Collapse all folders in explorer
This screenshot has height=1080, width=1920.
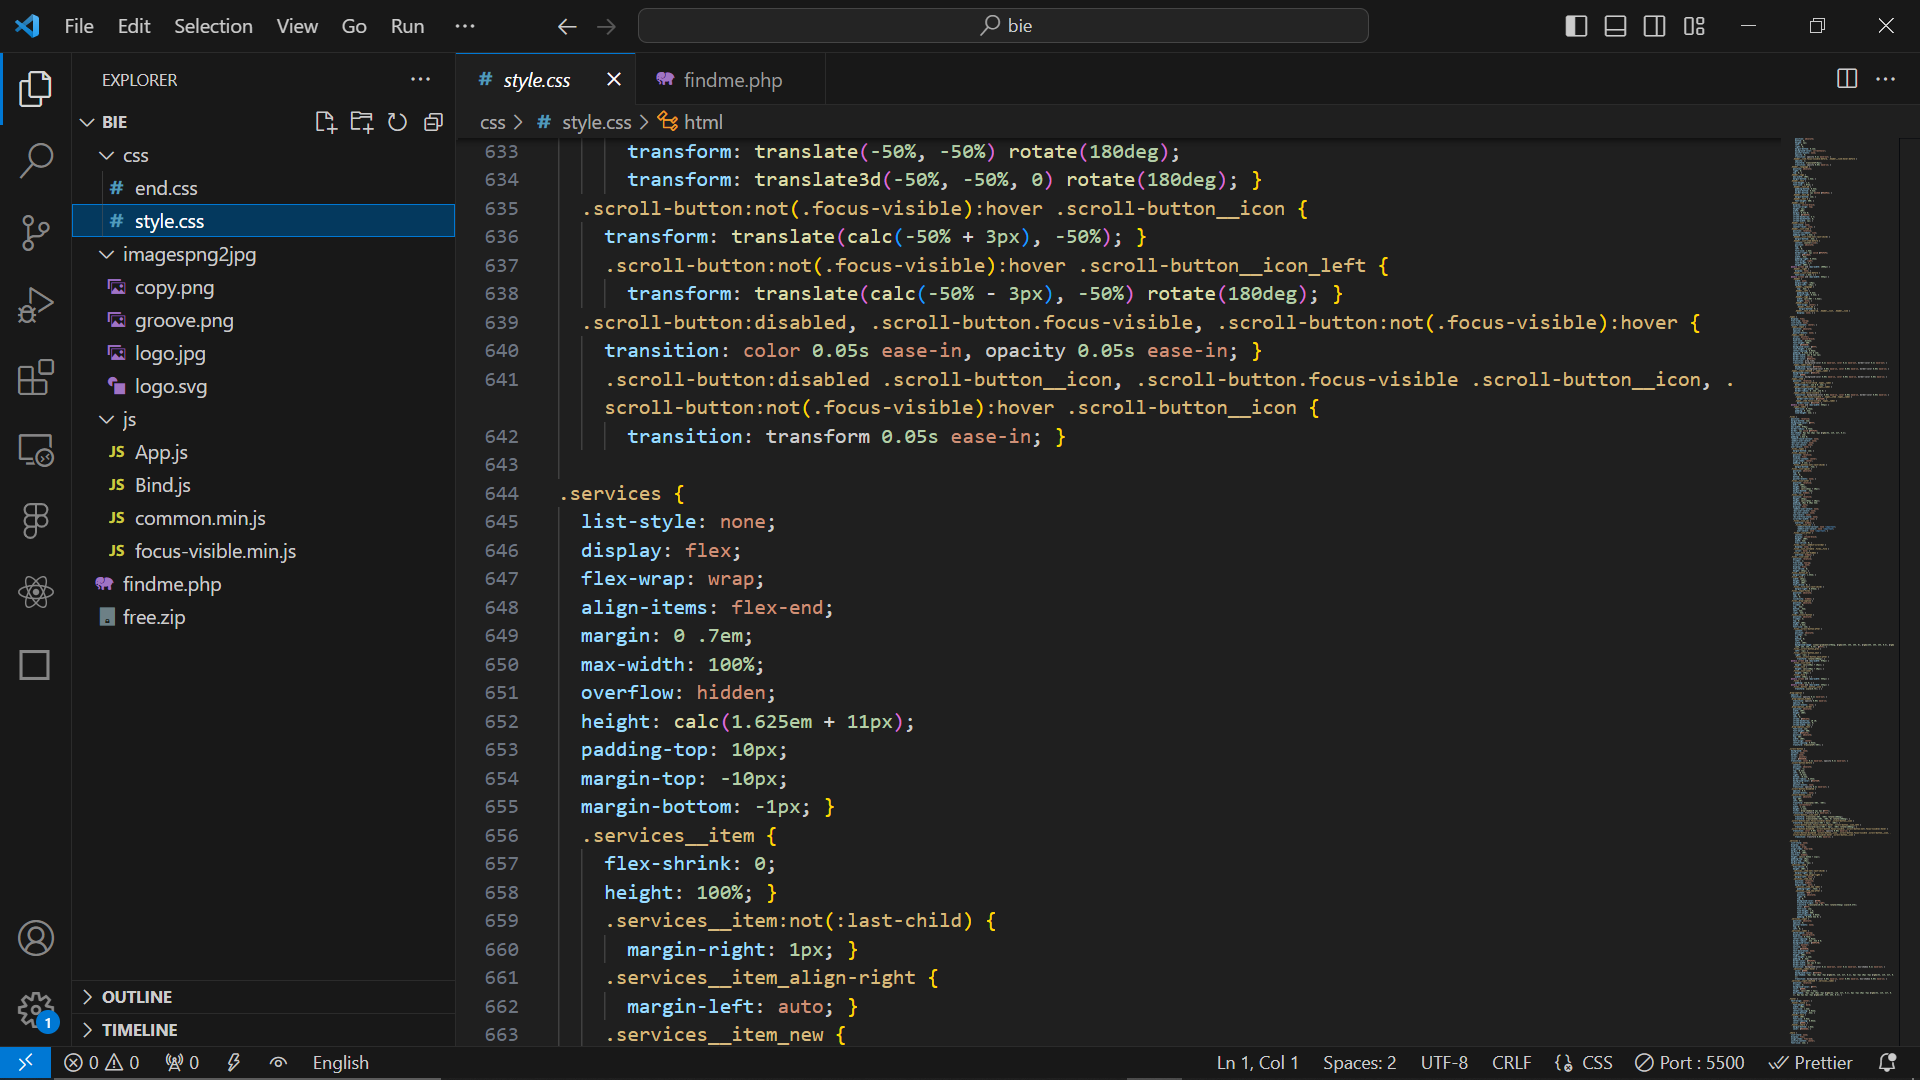[x=433, y=122]
